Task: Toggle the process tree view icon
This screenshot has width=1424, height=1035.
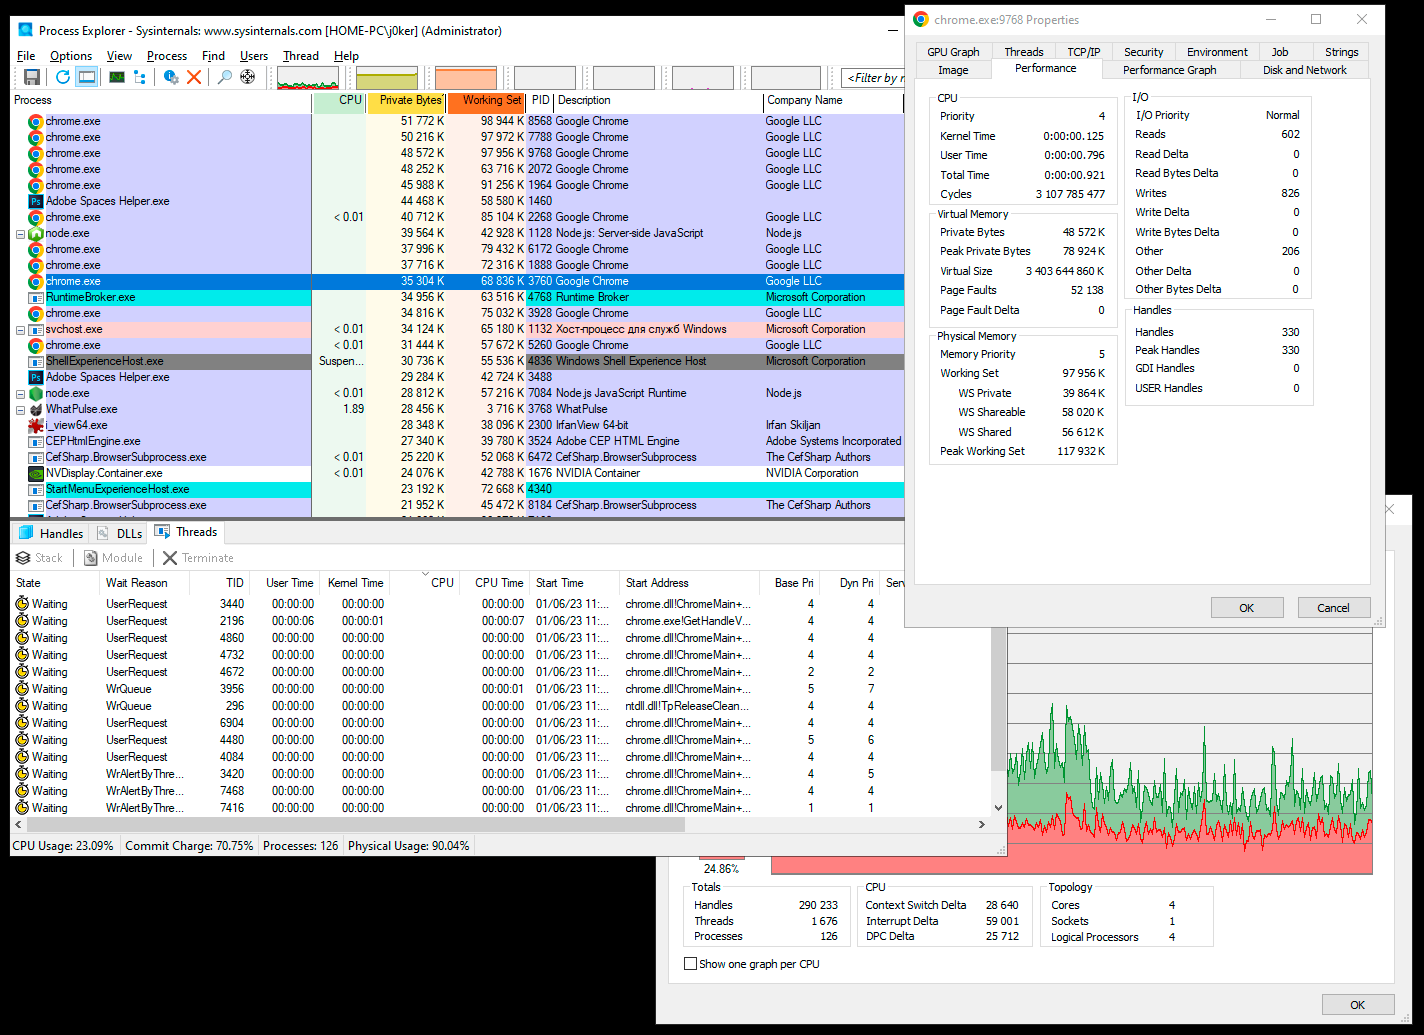Action: tap(140, 77)
